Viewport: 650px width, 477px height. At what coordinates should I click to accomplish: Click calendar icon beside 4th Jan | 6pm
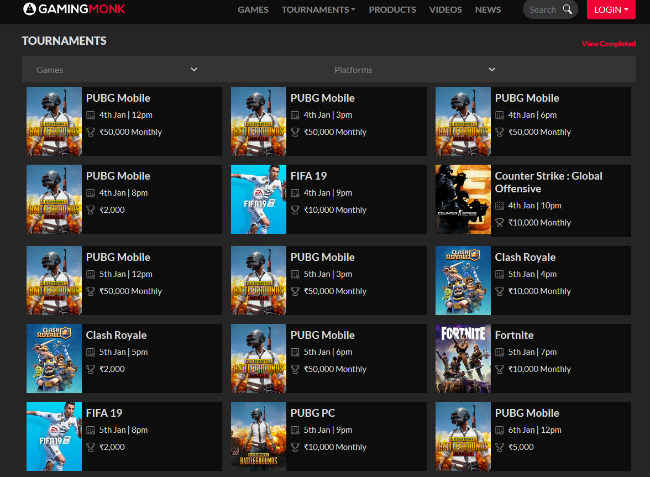(x=500, y=115)
